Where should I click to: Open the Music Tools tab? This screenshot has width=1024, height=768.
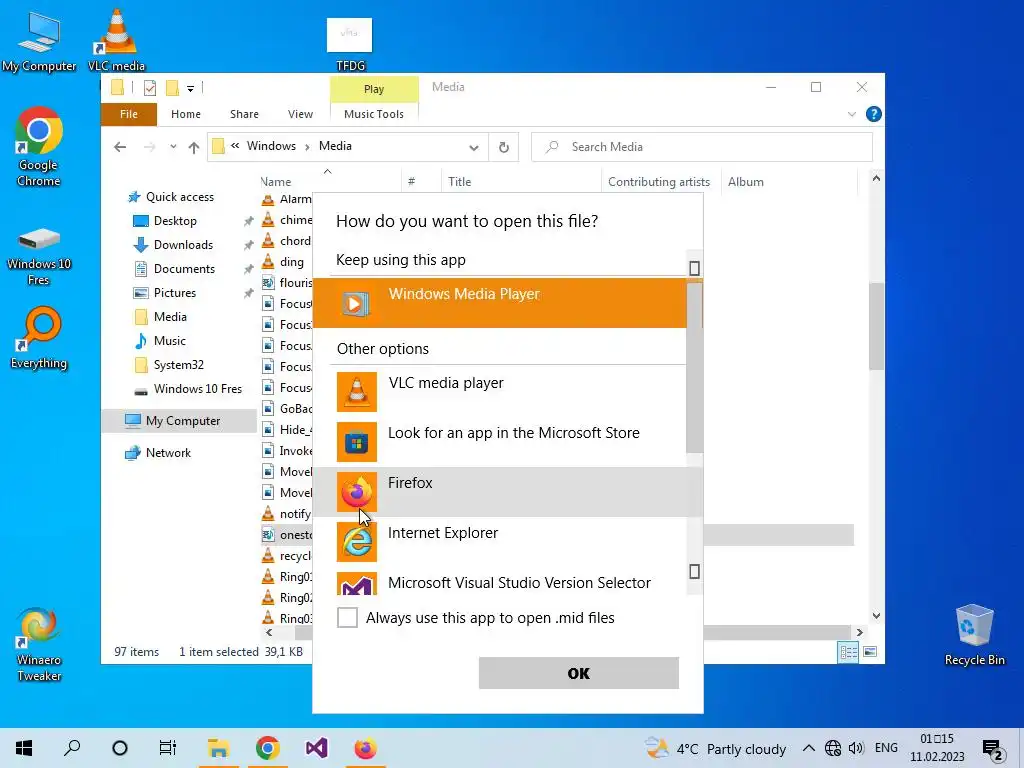coord(374,114)
